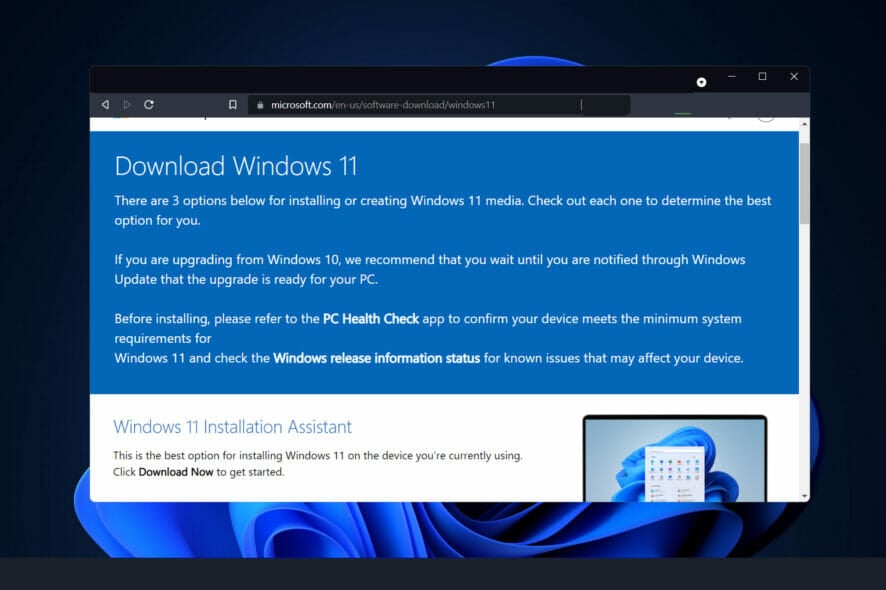Click the padlock site security icon
Image resolution: width=886 pixels, height=590 pixels.
pyautogui.click(x=260, y=104)
